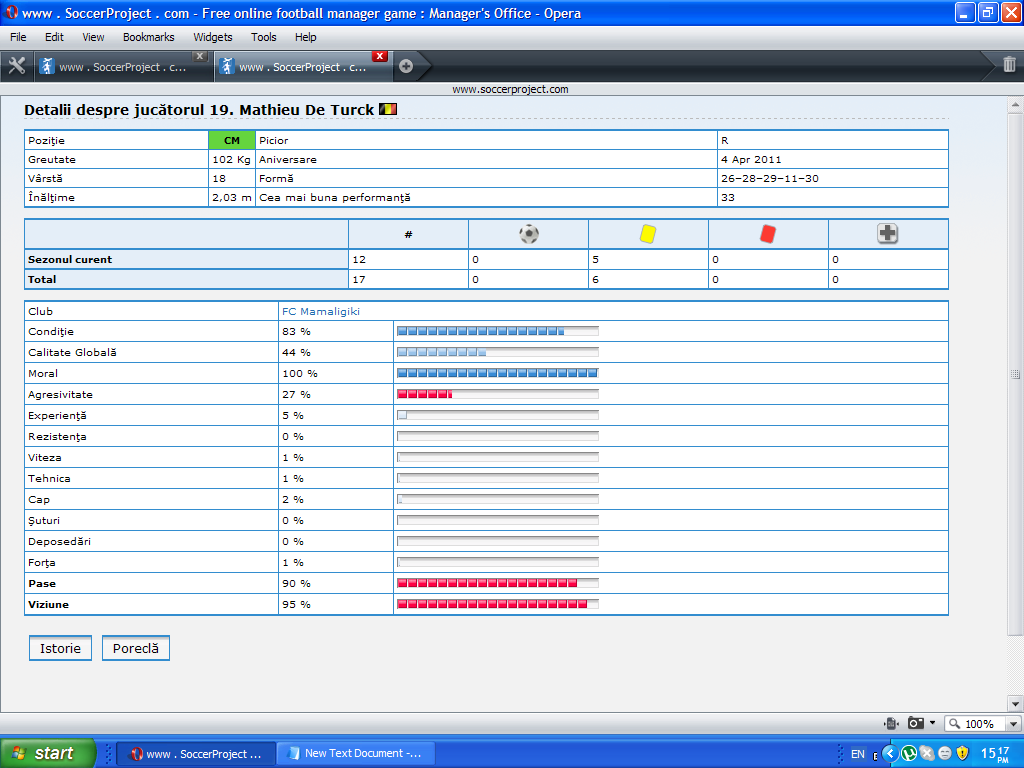Viewport: 1024px width, 768px height.
Task: Expand hidden system tray icons arrow
Action: point(889,753)
